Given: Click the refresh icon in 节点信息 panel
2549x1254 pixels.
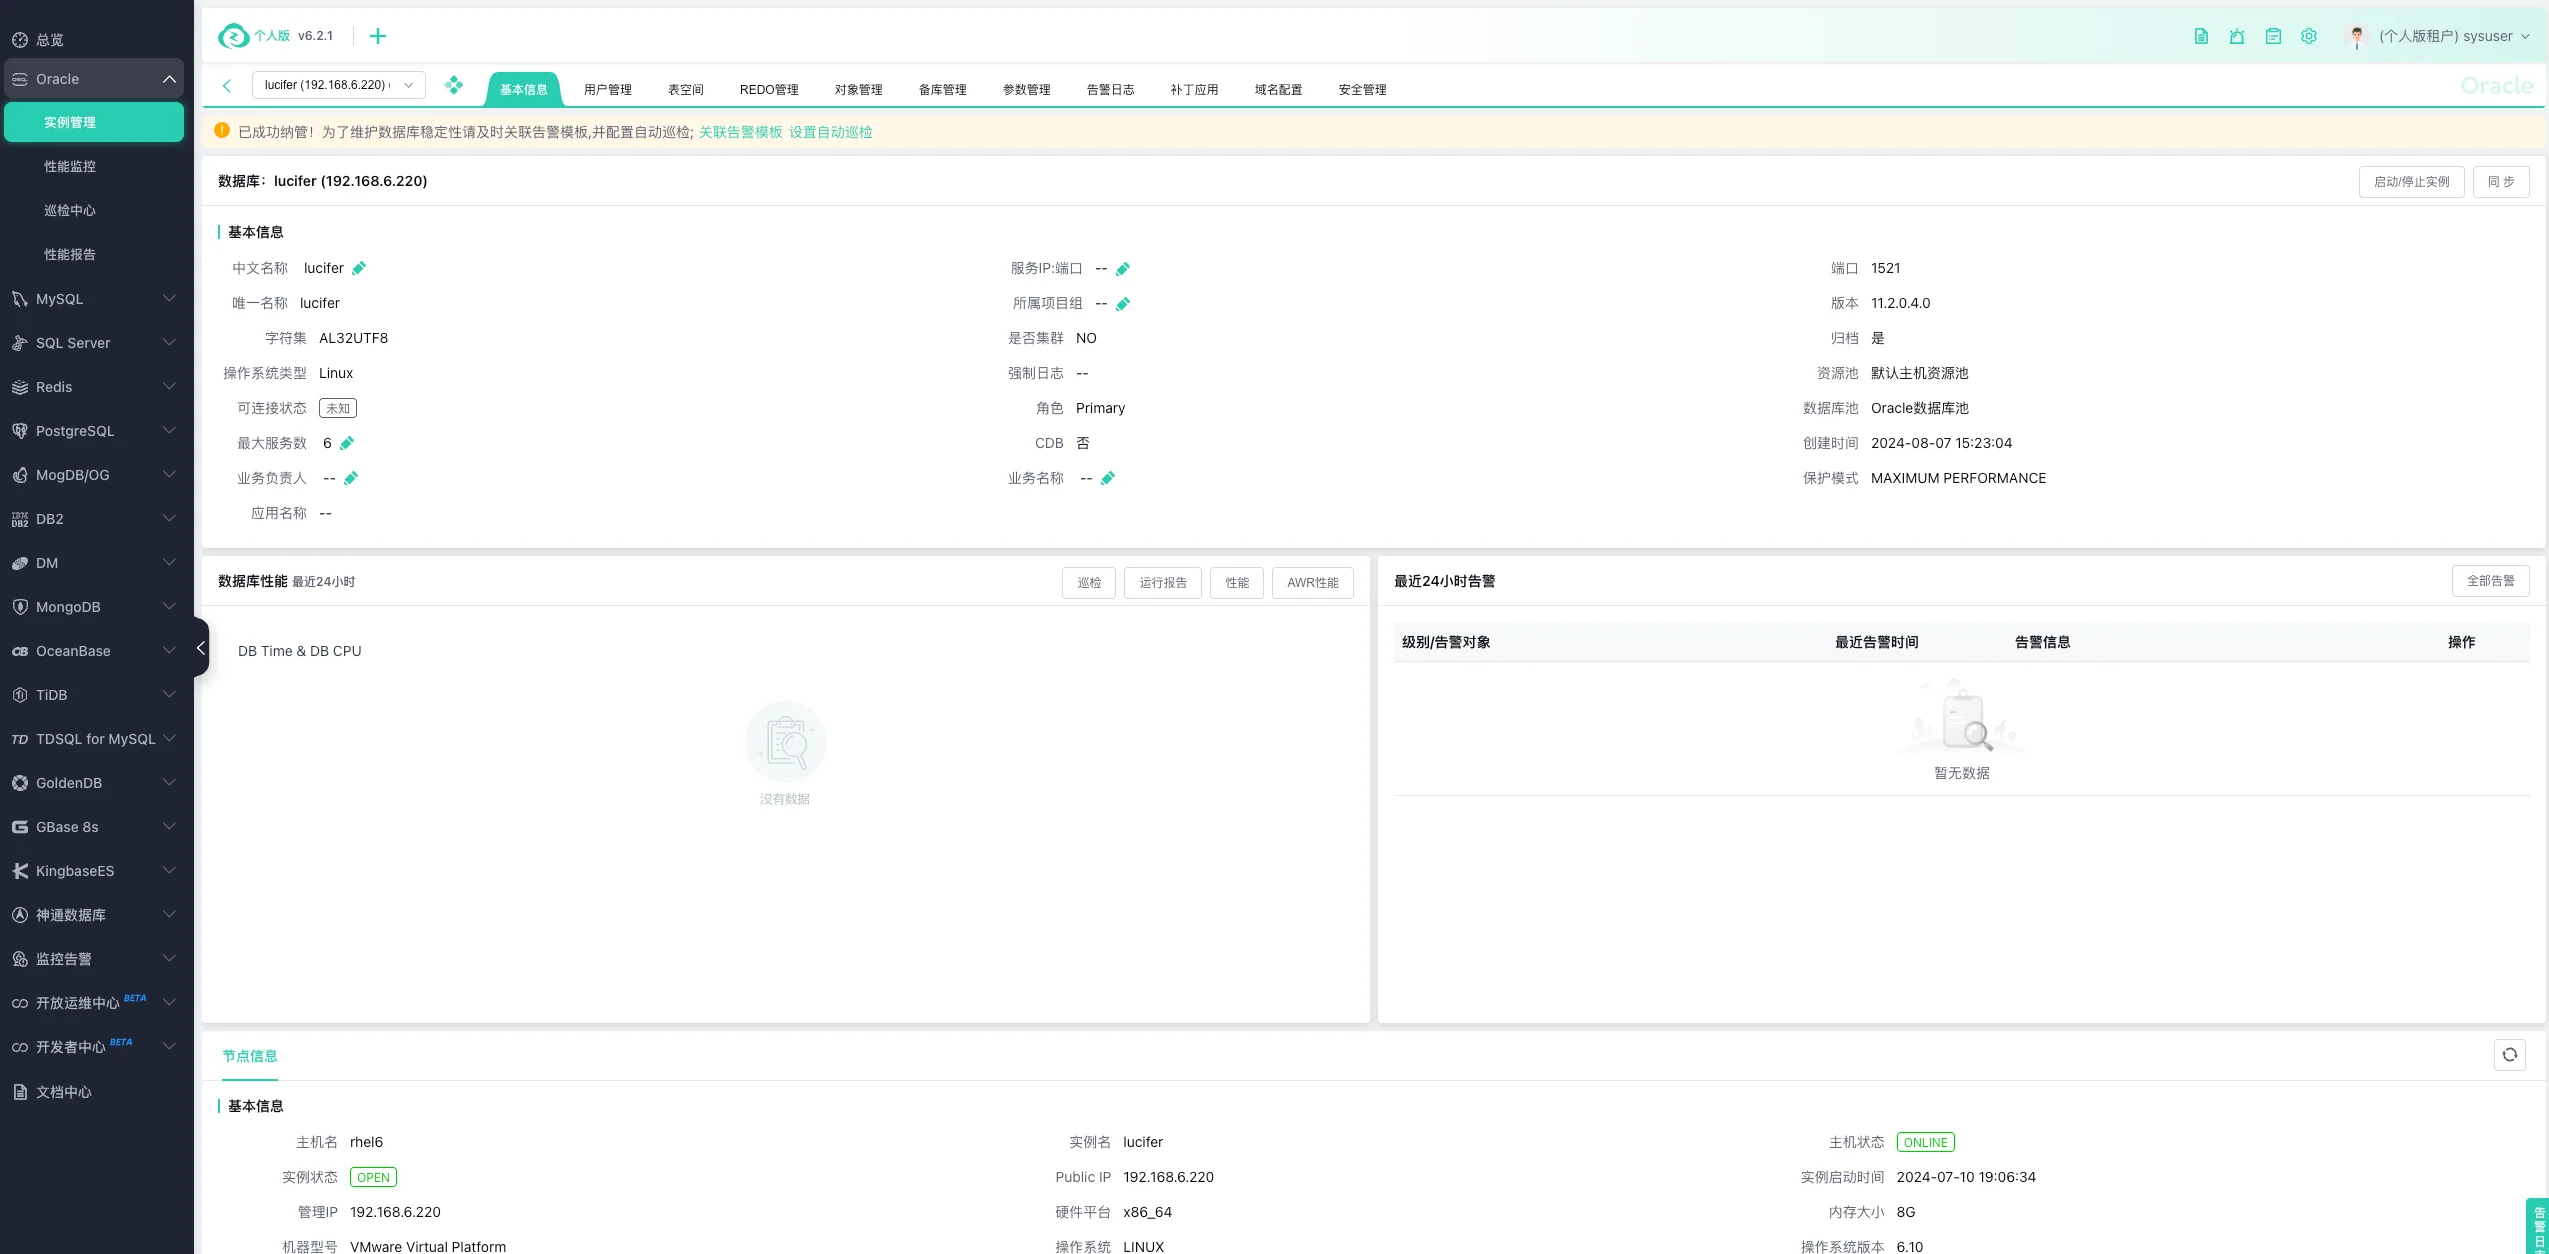Looking at the screenshot, I should tap(2509, 1055).
